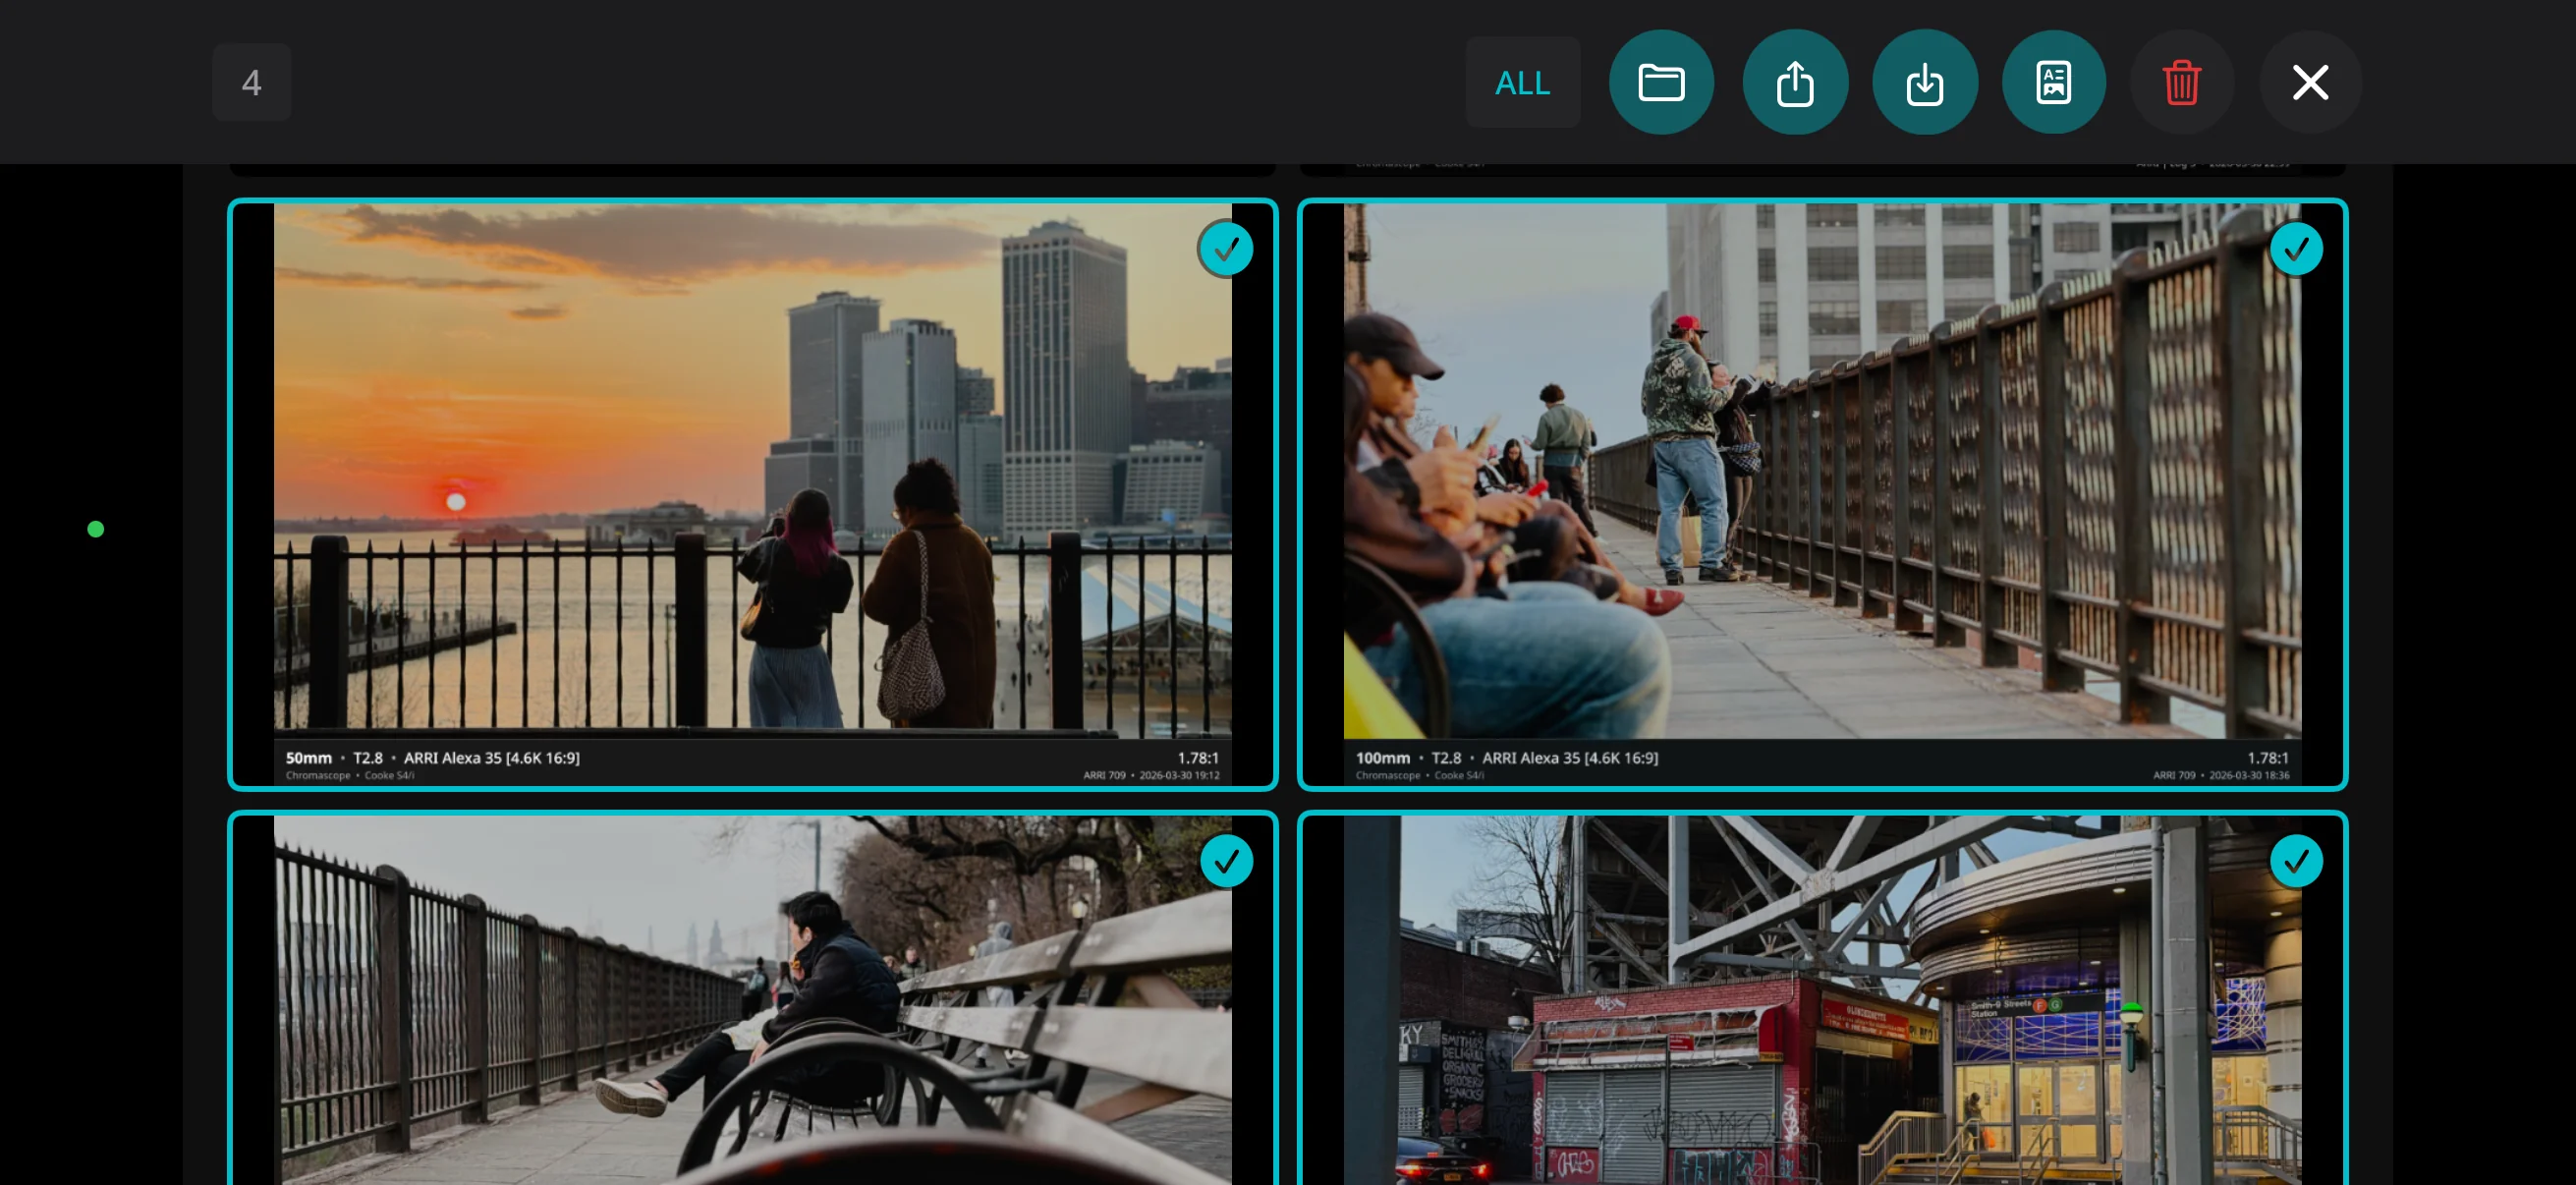This screenshot has height=1185, width=2576.
Task: Click the ALL button in the top bar
Action: click(1522, 82)
